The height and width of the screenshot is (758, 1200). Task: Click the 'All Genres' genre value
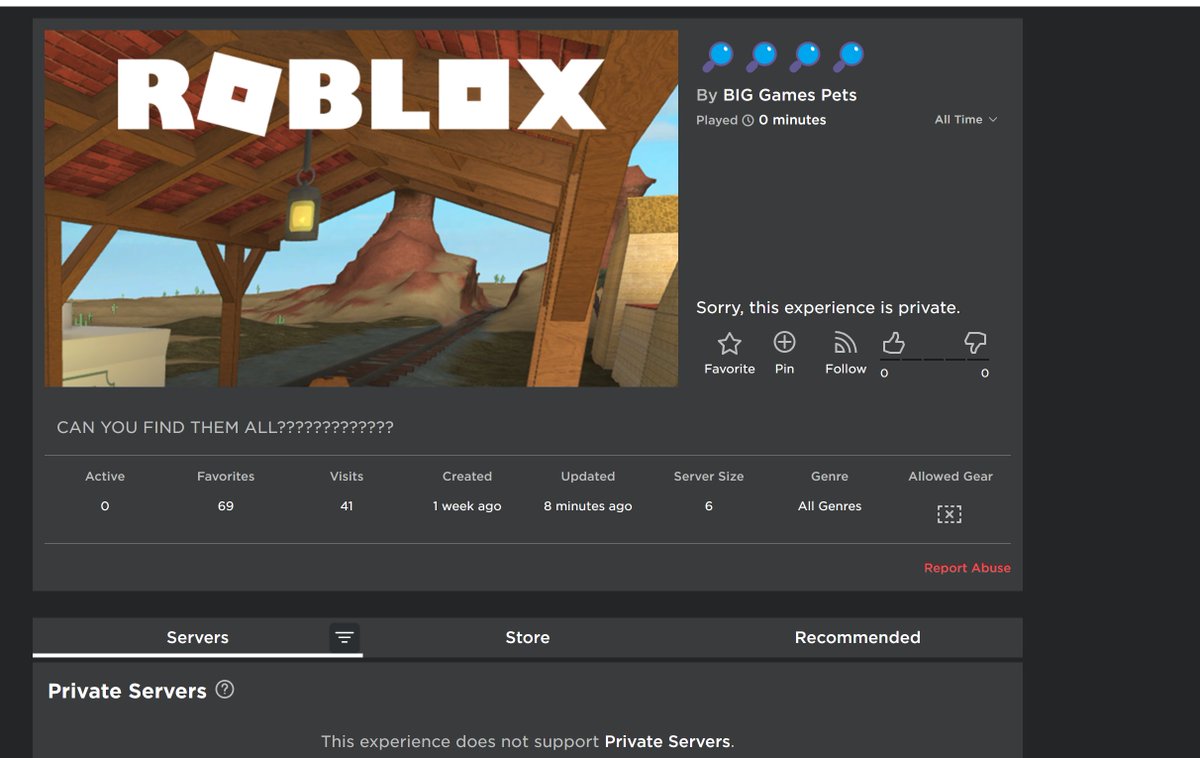830,506
